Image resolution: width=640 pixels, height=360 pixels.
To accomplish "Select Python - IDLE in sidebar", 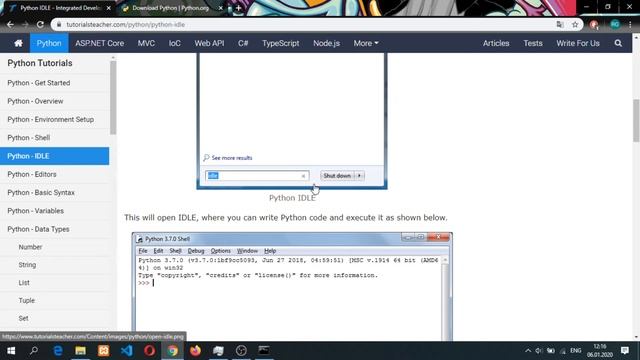I will pyautogui.click(x=55, y=156).
